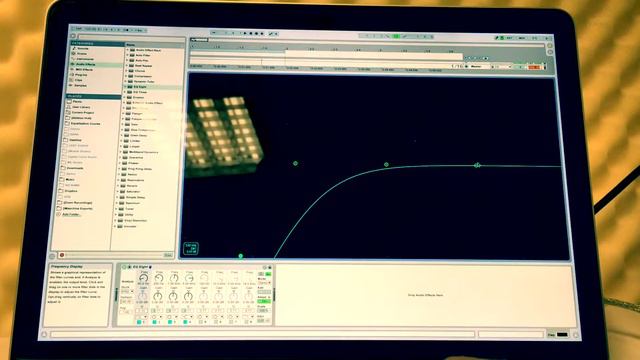Screen dimensions: 640x360
Task: Expand the EQ Three entry
Action: (x=125, y=92)
